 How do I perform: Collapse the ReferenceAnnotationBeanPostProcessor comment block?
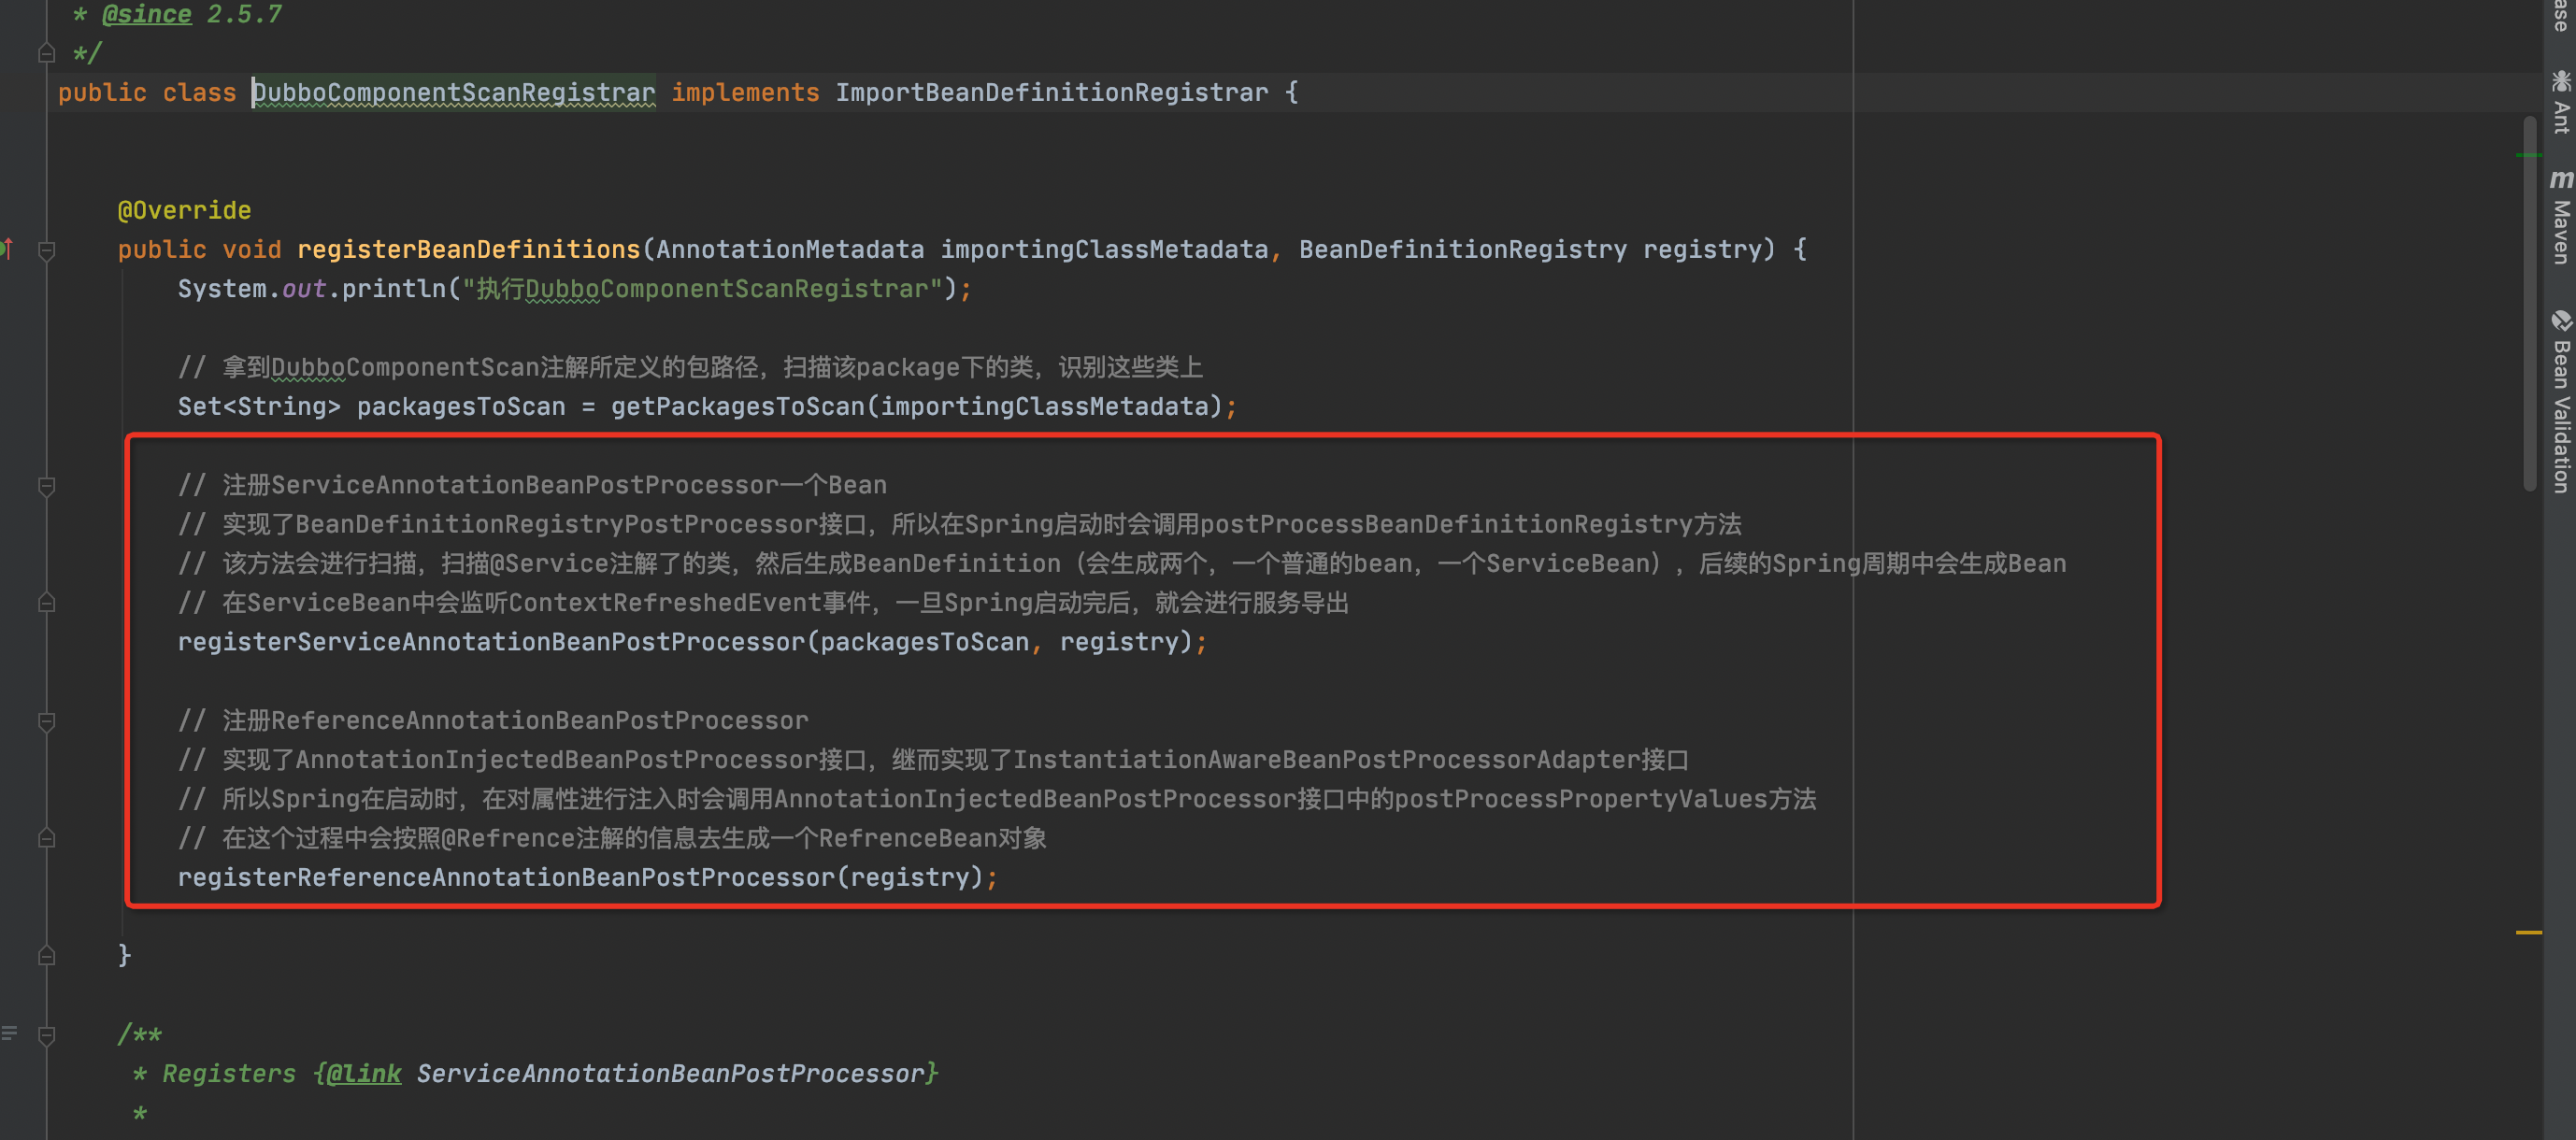pyautogui.click(x=46, y=721)
